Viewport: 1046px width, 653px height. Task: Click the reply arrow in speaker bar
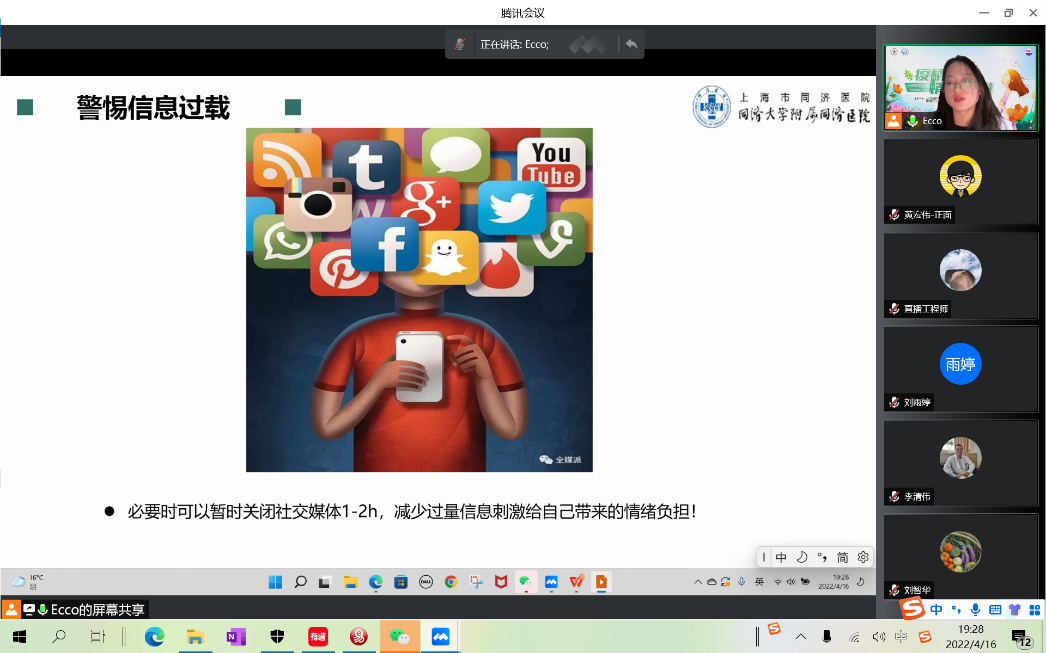[631, 44]
